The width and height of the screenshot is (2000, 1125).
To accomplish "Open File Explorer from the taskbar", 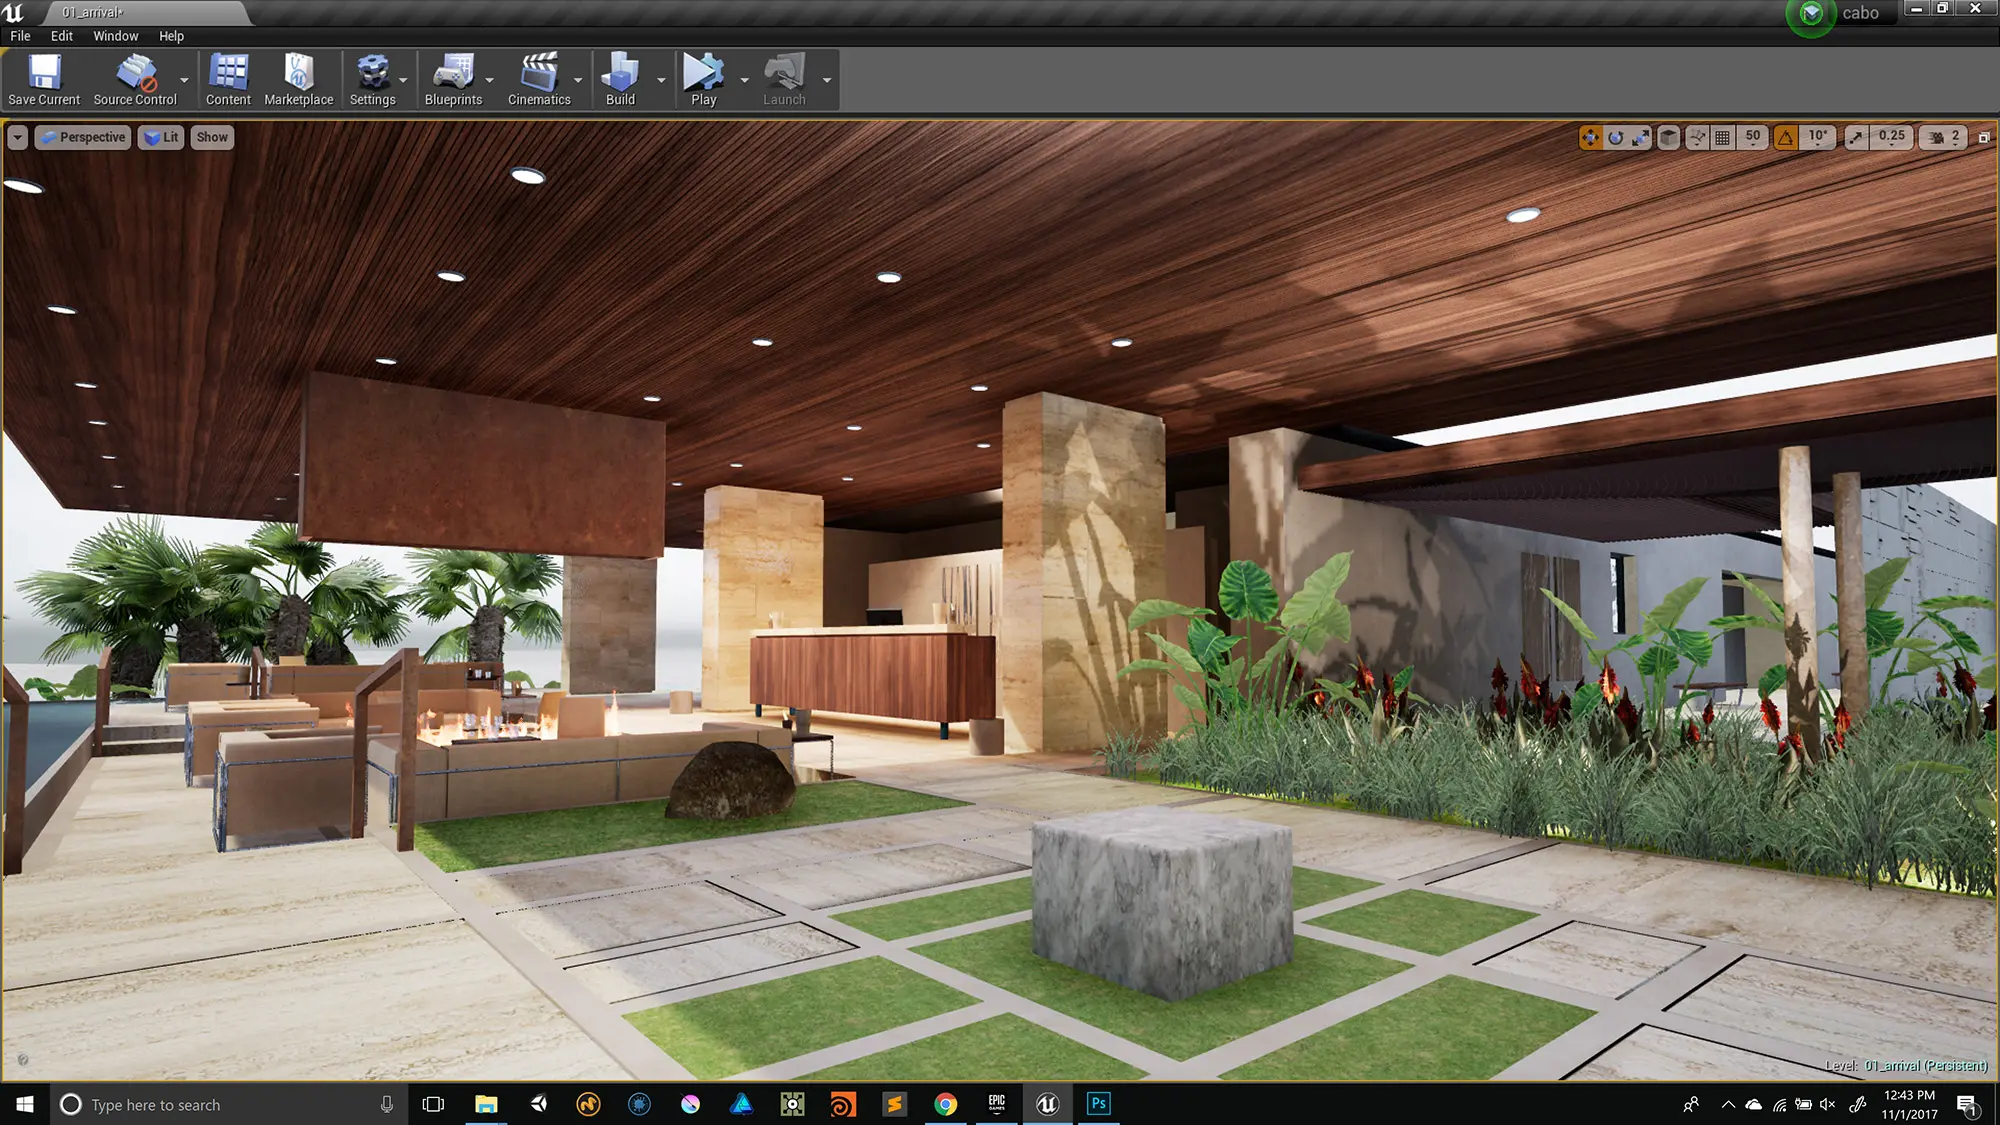I will click(486, 1104).
